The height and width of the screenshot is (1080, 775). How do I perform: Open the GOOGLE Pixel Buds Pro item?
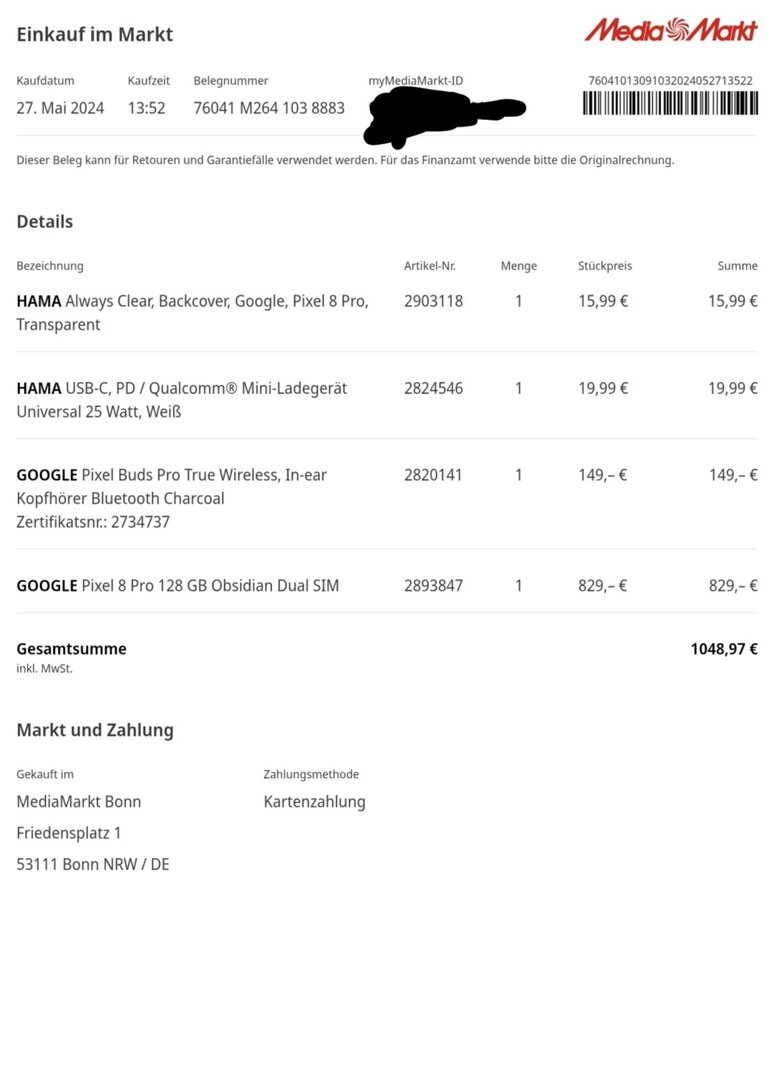tap(171, 497)
